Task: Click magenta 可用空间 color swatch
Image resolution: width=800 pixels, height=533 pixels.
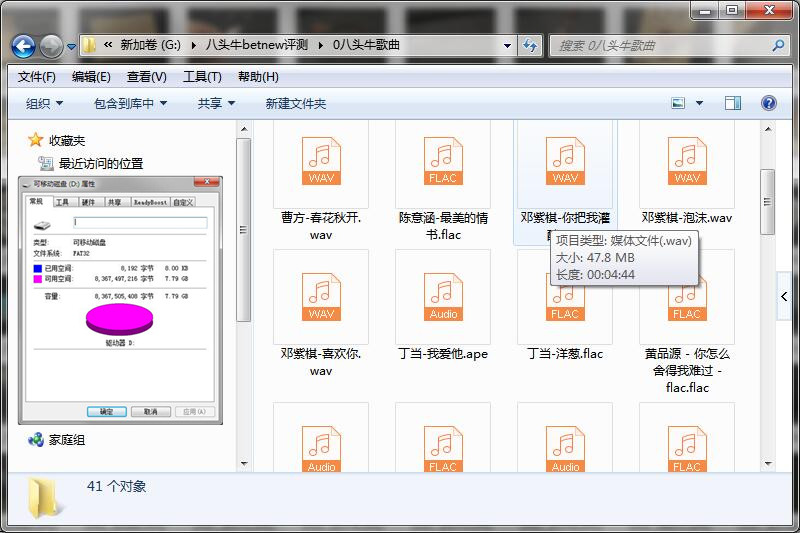Action: click(x=37, y=279)
